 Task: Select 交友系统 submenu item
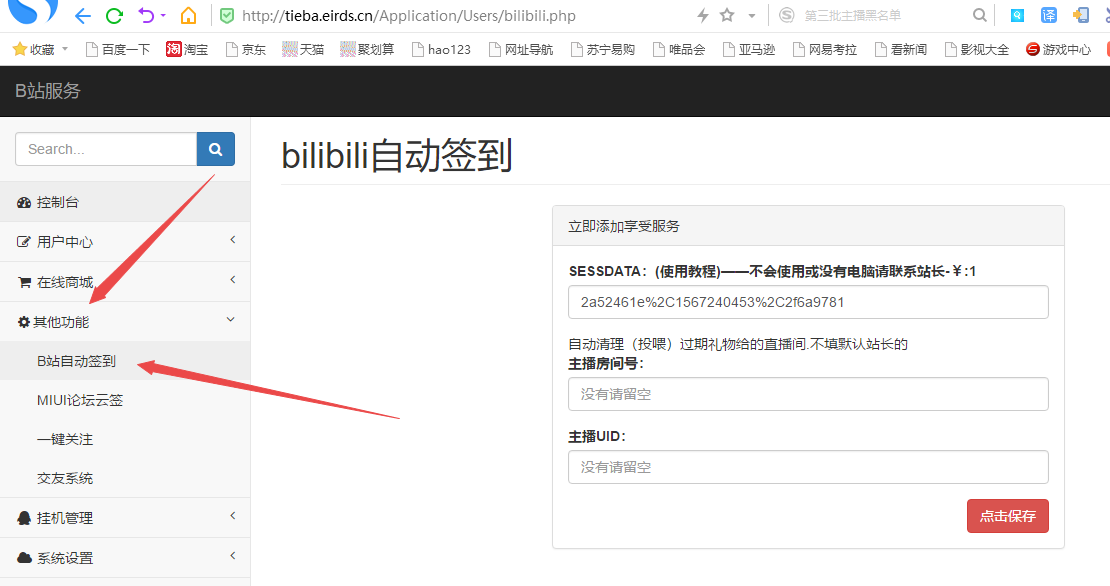click(125, 478)
